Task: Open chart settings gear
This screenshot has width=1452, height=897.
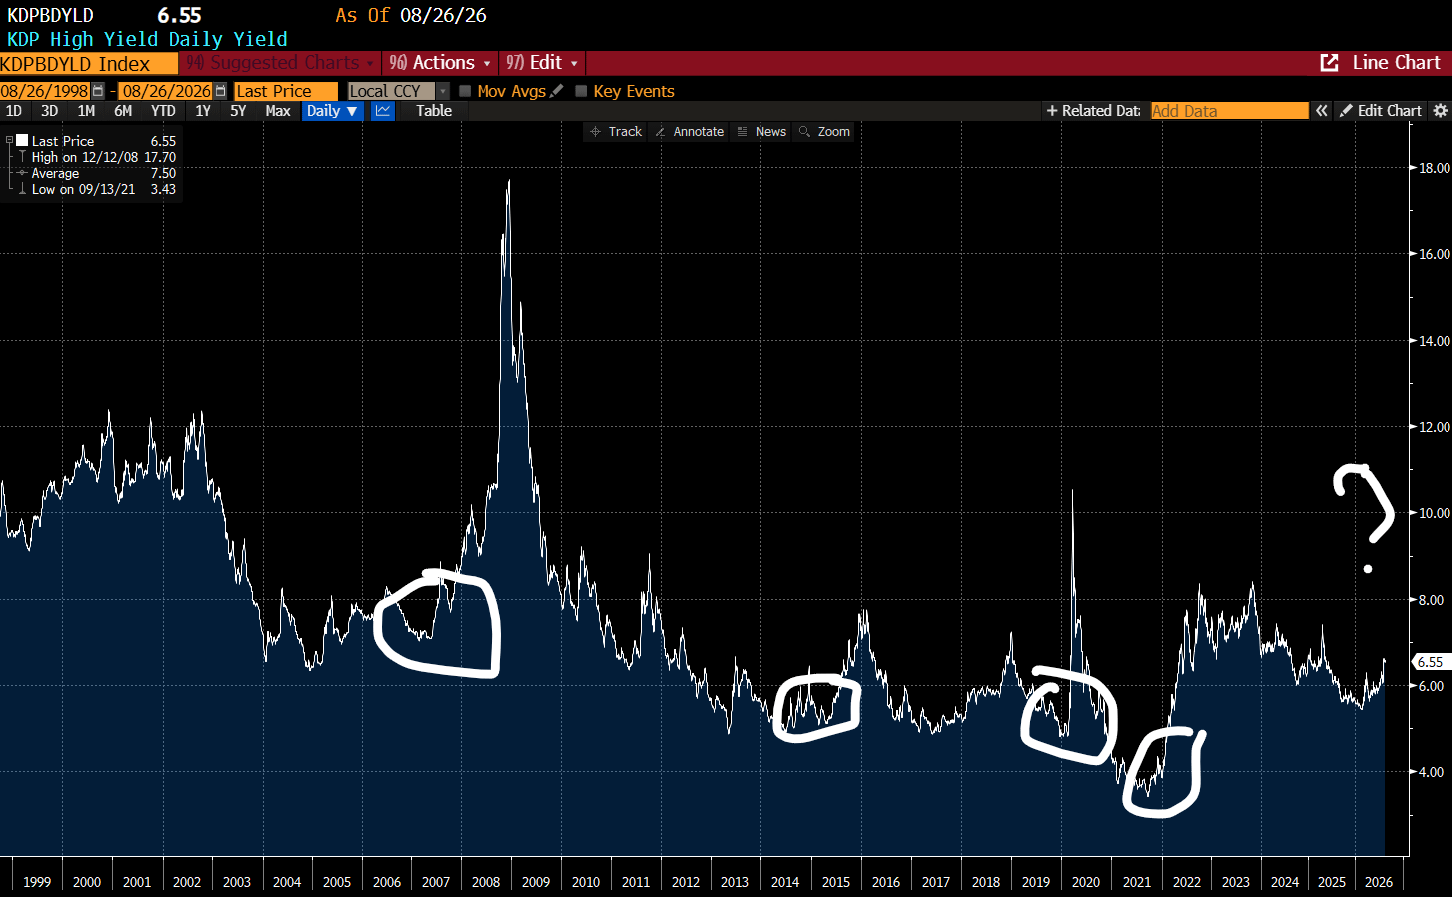Action: point(1441,111)
